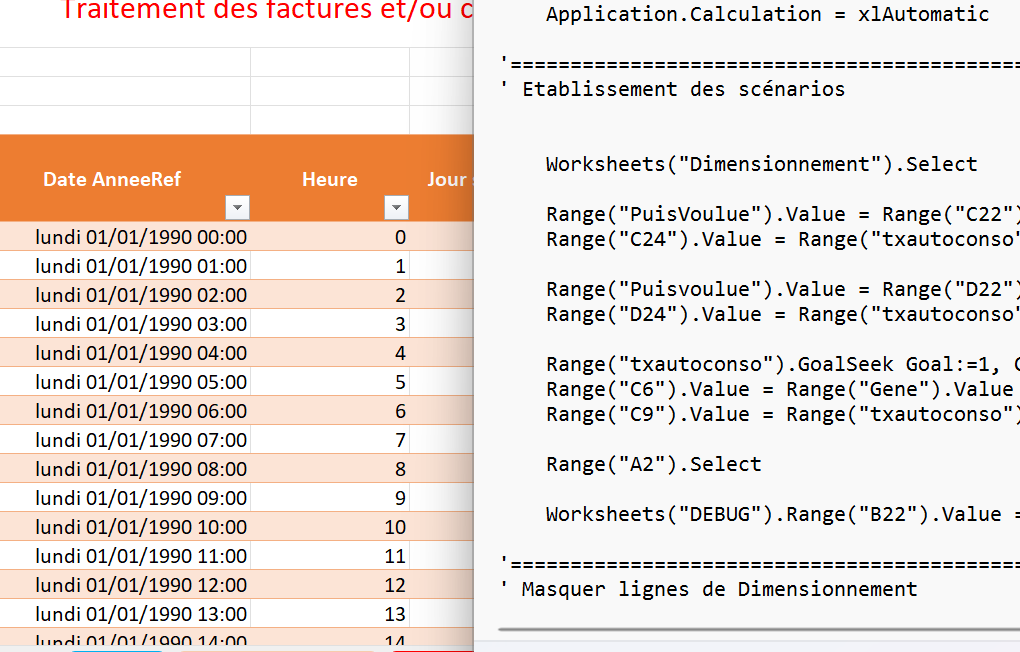
Task: Select the cell lundi 01/01/1990 05:00
Action: coord(140,382)
